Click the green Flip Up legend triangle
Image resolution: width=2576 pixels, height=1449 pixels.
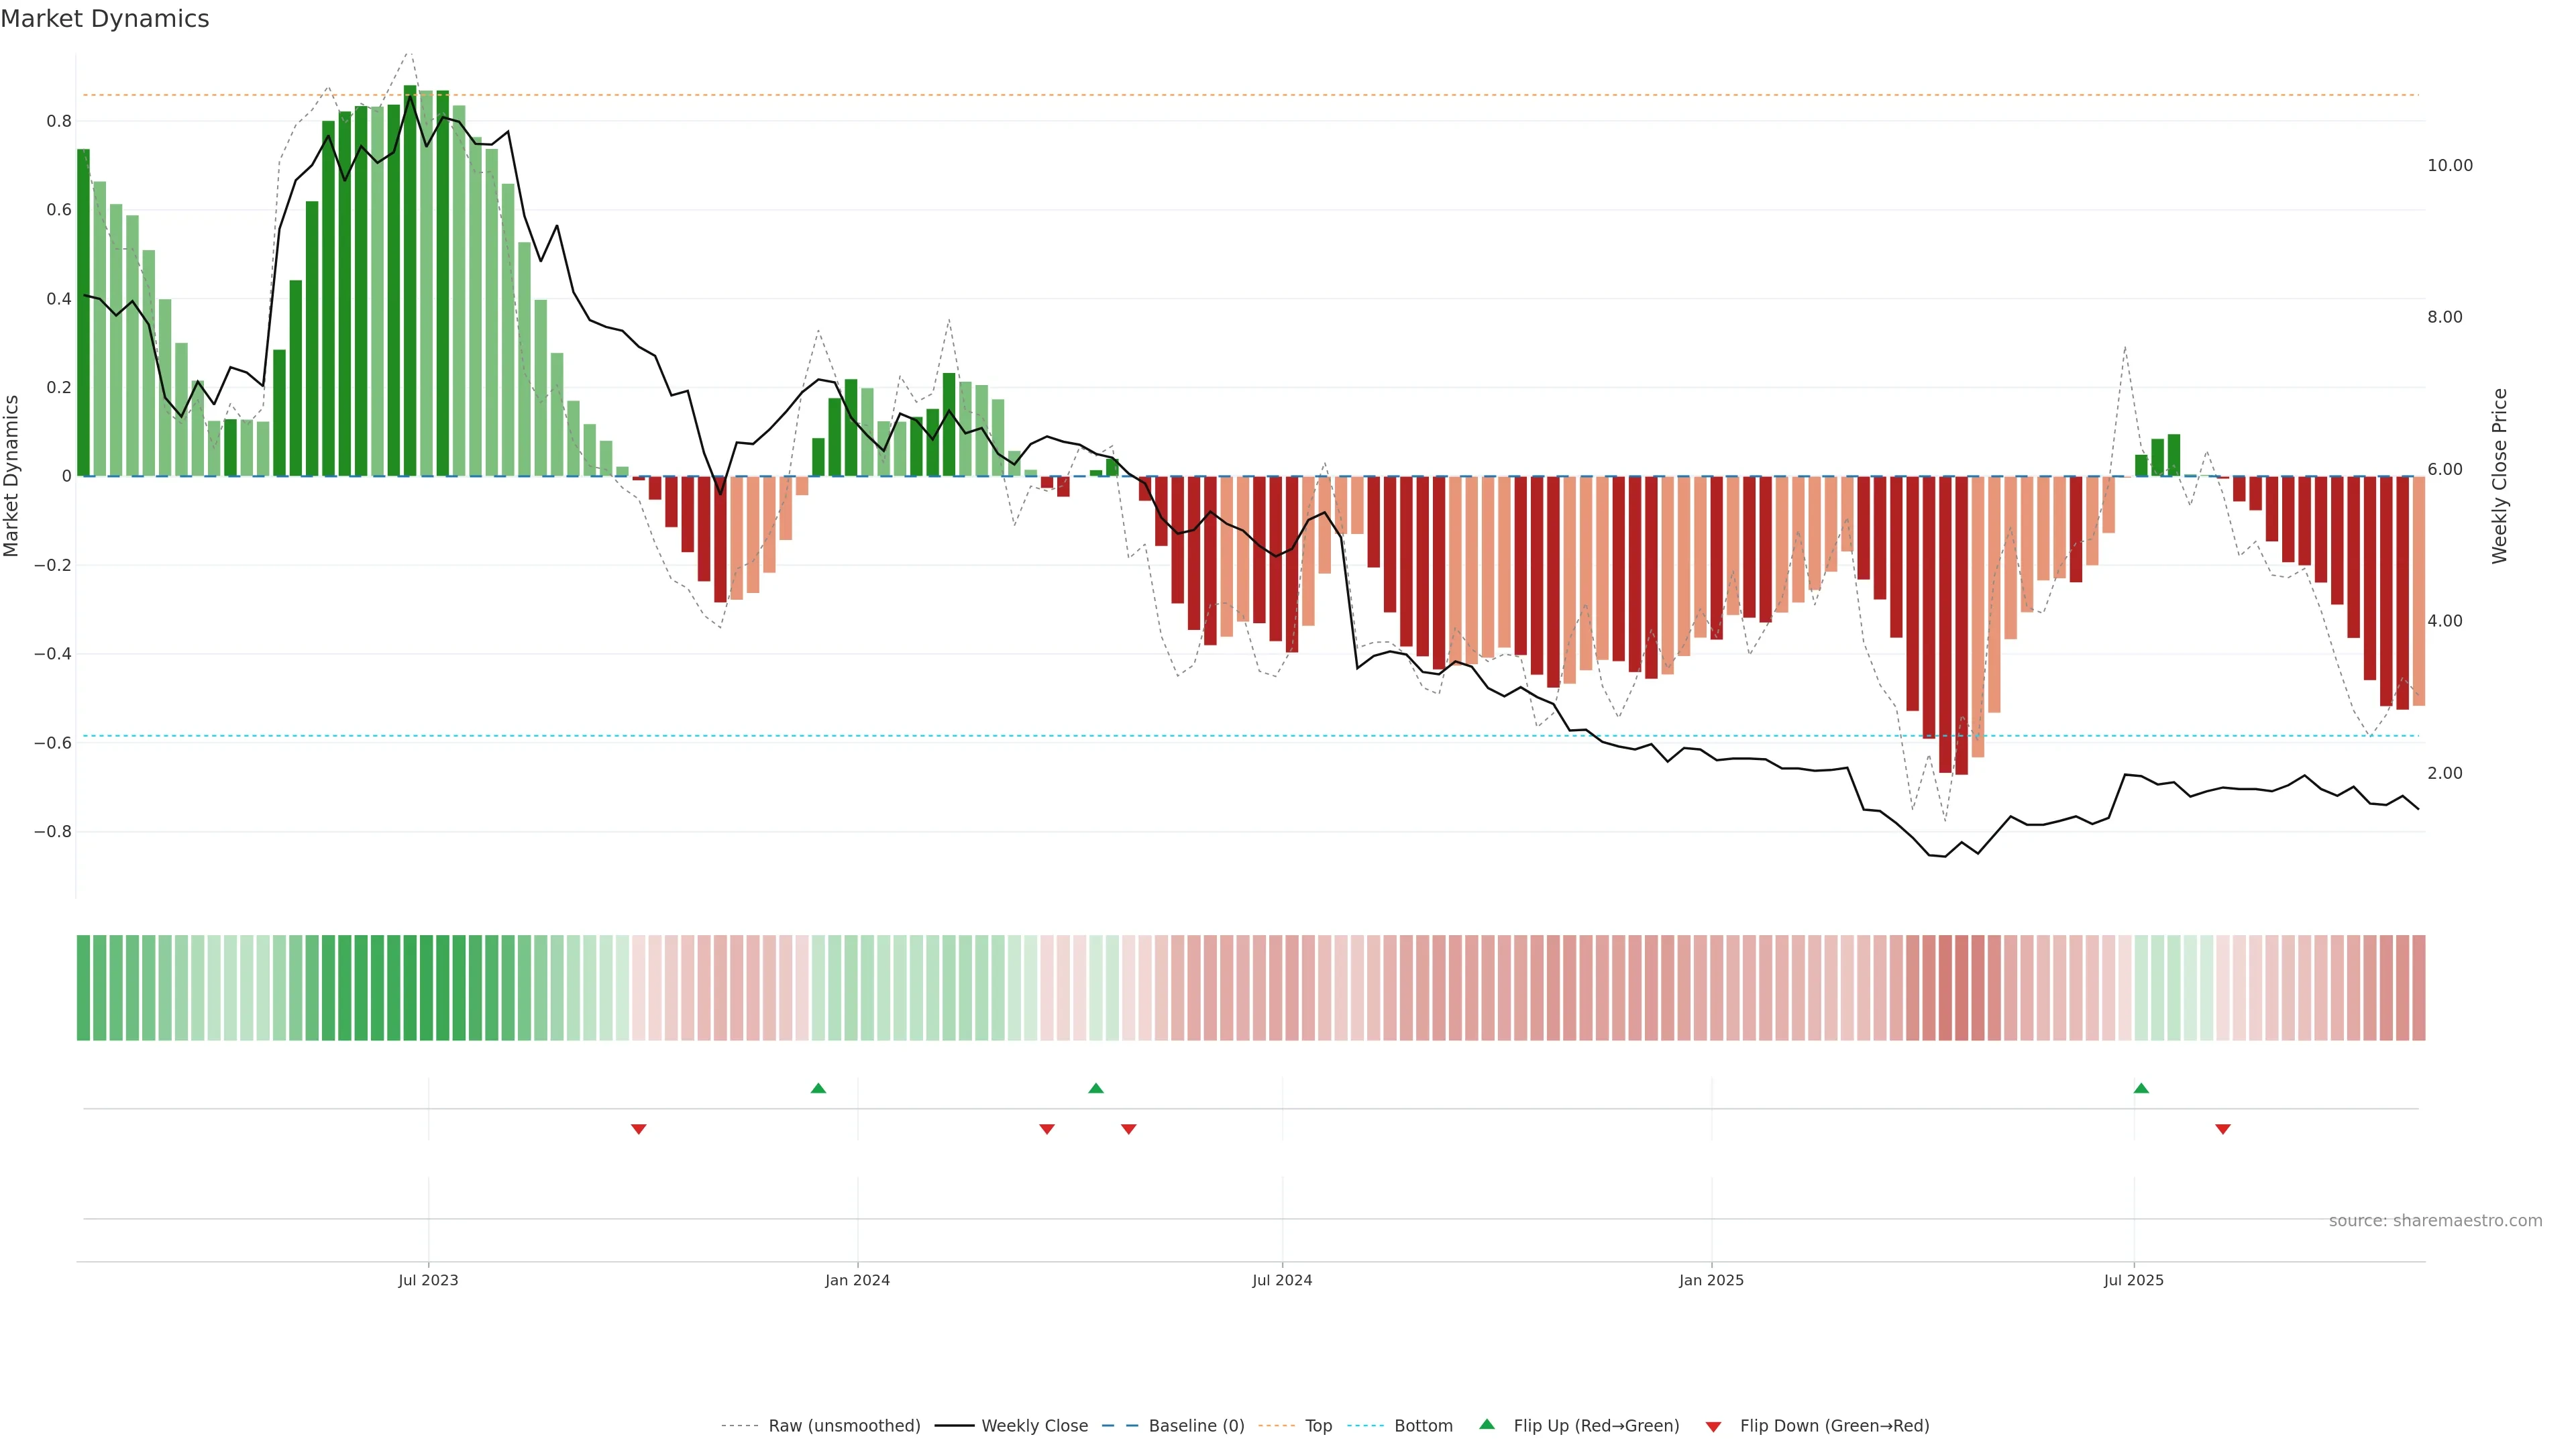(x=1487, y=1424)
